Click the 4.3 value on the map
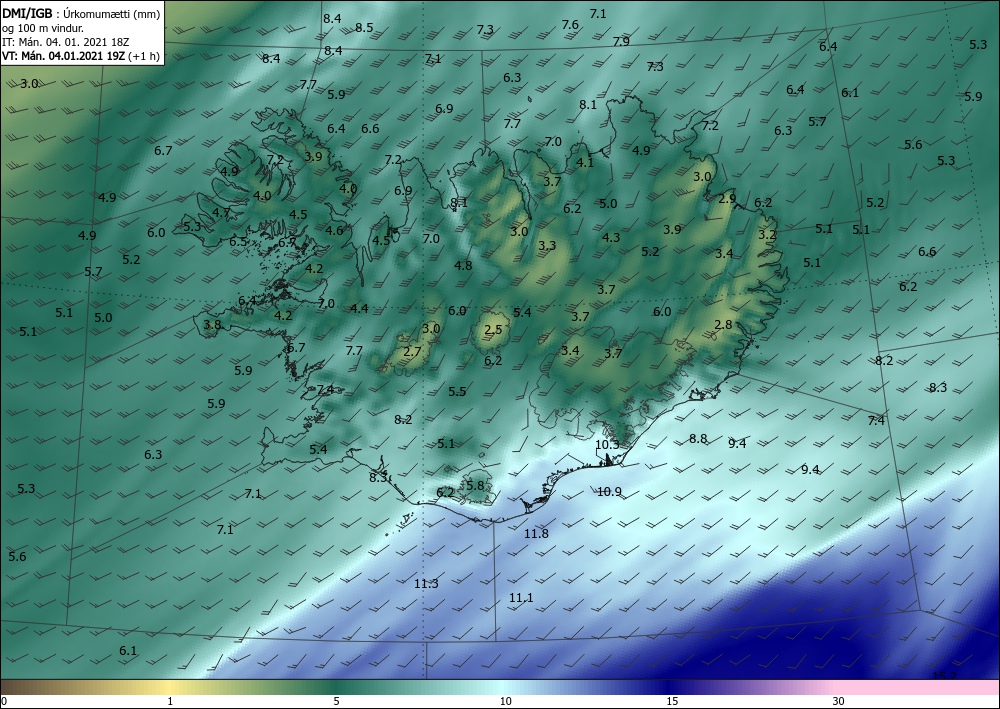The image size is (1000, 709). [x=611, y=238]
